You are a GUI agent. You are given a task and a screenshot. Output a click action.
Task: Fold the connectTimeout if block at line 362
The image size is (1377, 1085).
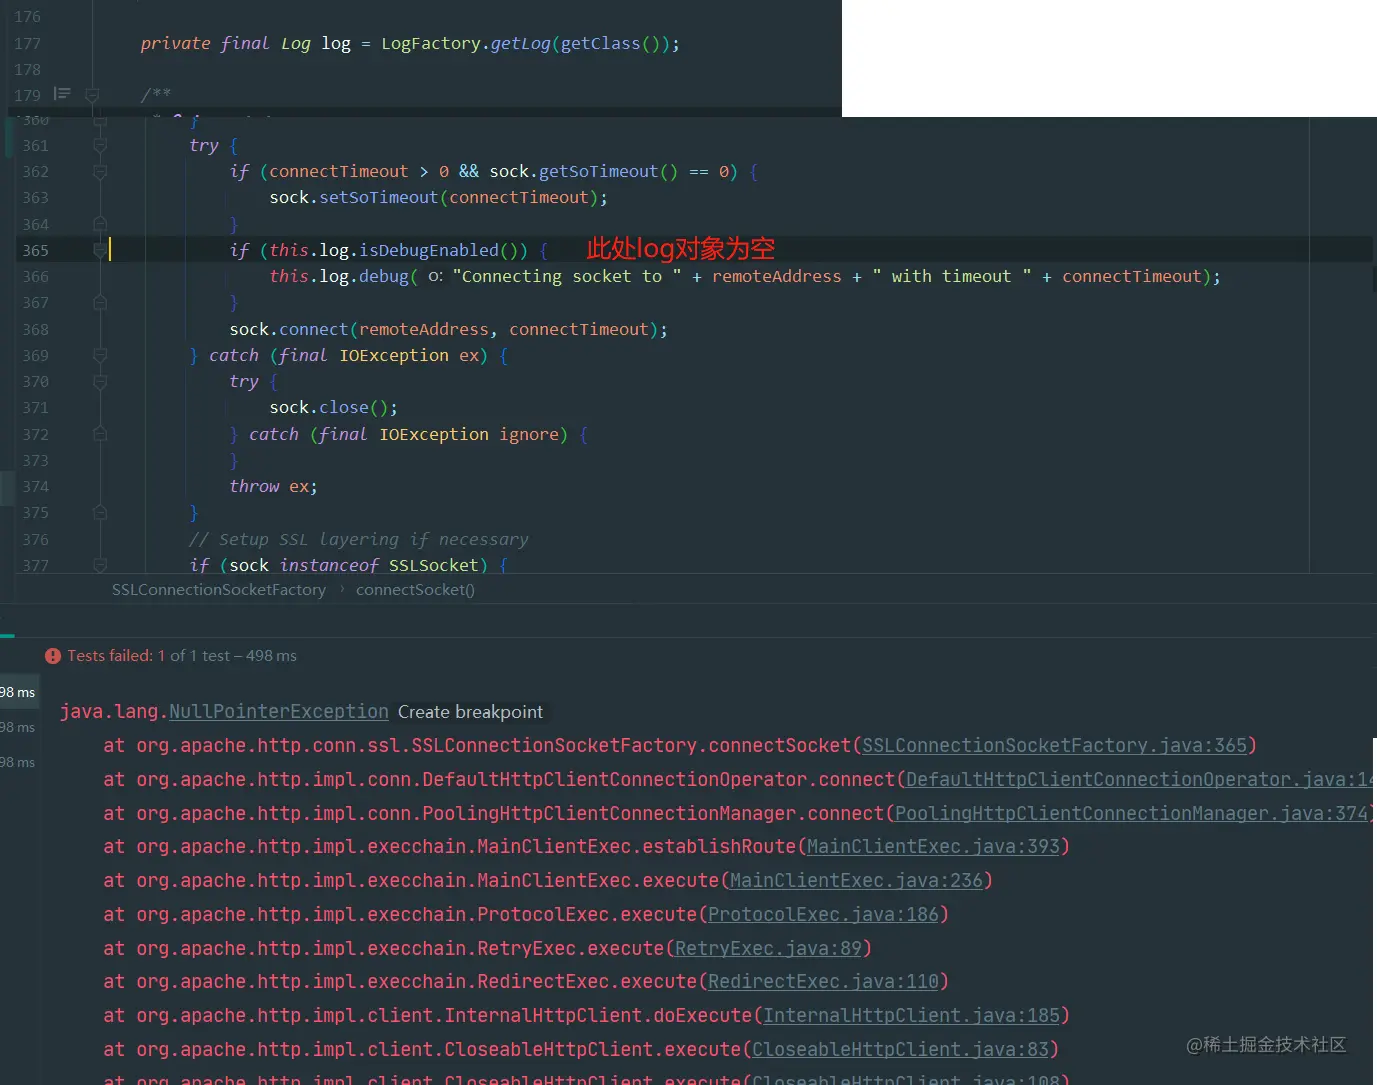pos(100,172)
